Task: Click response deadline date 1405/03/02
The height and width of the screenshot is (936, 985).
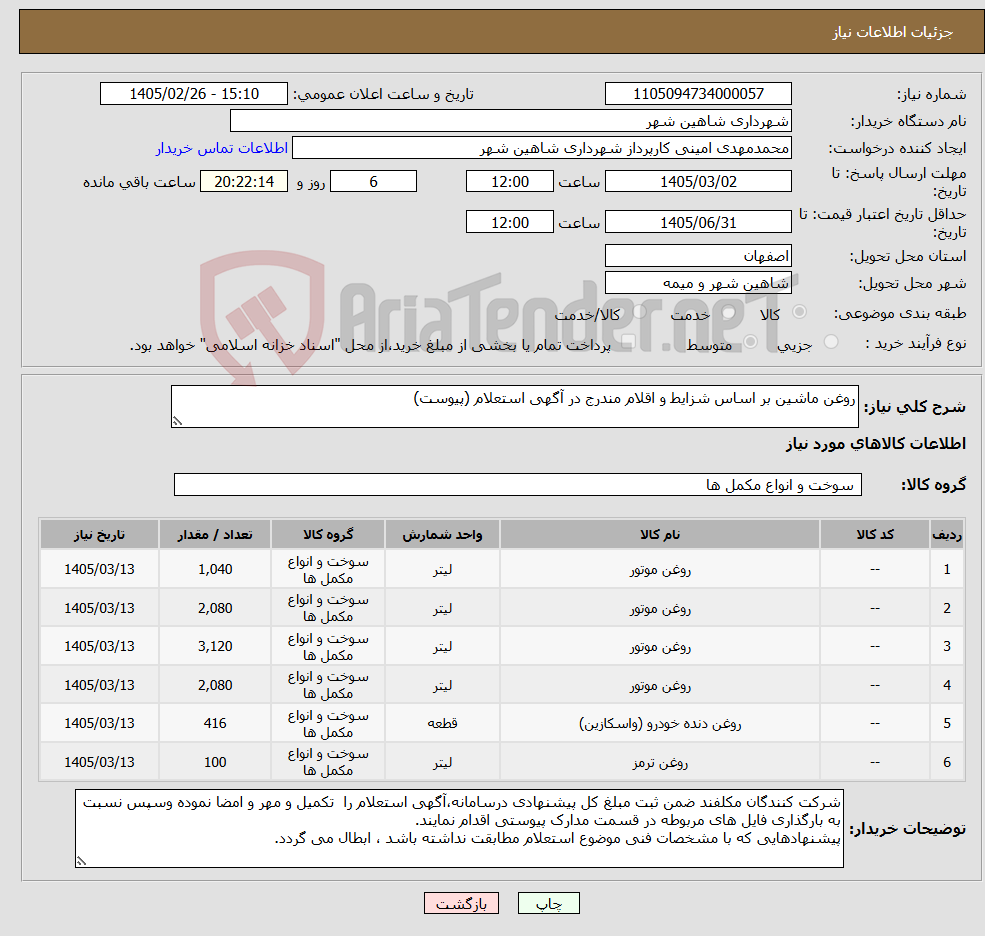Action: (x=698, y=182)
